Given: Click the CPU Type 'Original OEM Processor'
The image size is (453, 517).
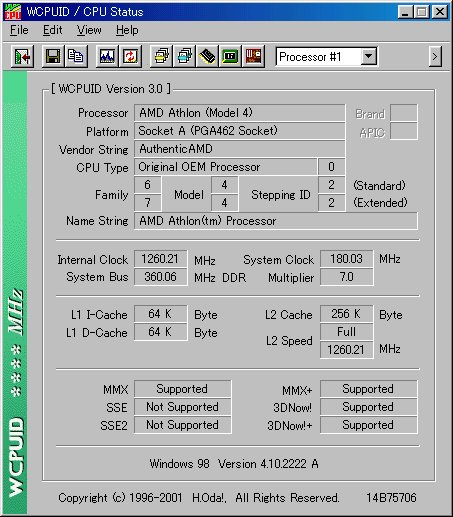Looking at the screenshot, I should [x=225, y=167].
